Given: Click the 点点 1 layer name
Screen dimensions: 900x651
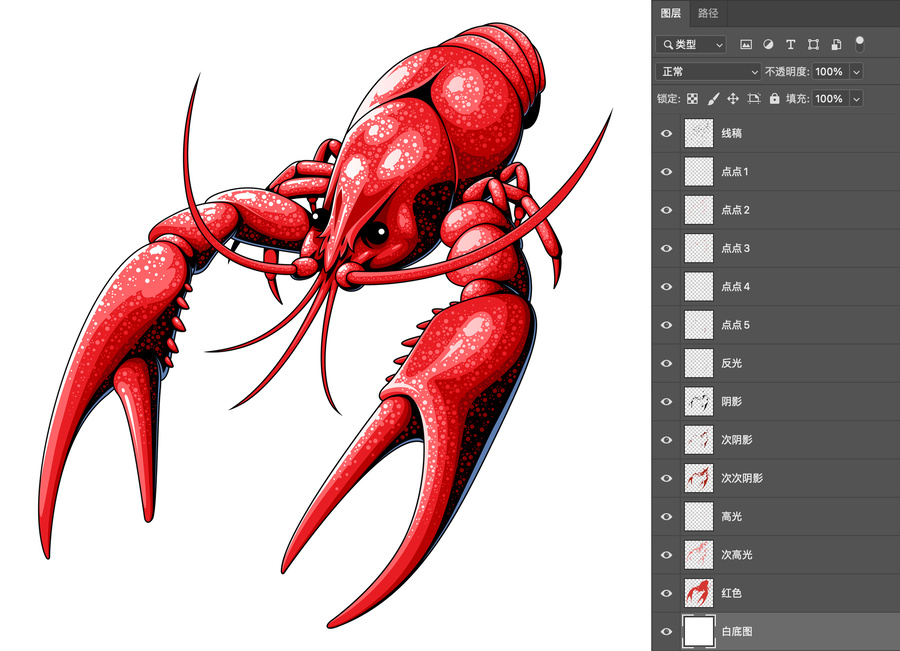Looking at the screenshot, I should click(x=735, y=172).
